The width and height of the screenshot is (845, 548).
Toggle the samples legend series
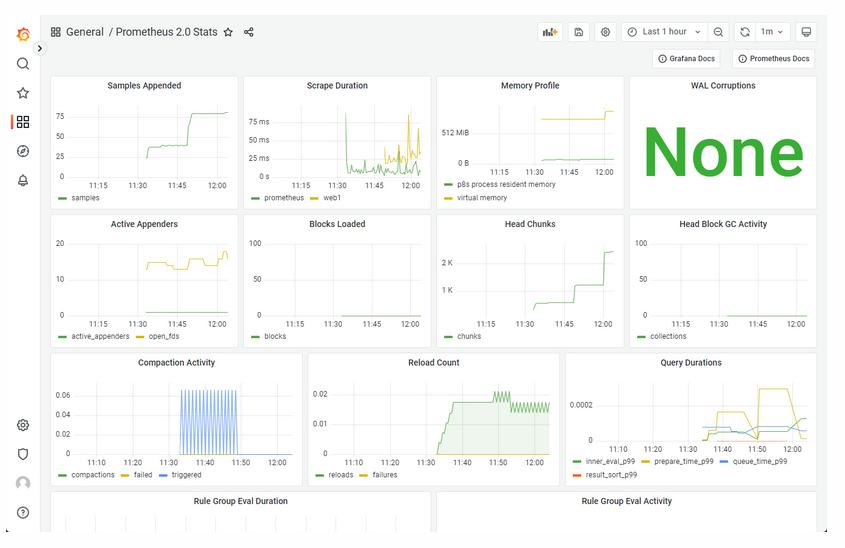point(85,198)
